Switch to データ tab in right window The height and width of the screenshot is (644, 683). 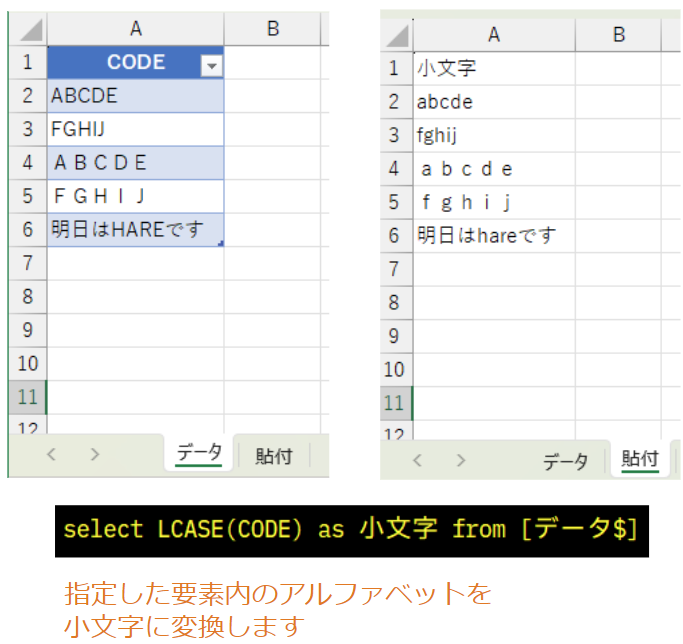(x=565, y=461)
